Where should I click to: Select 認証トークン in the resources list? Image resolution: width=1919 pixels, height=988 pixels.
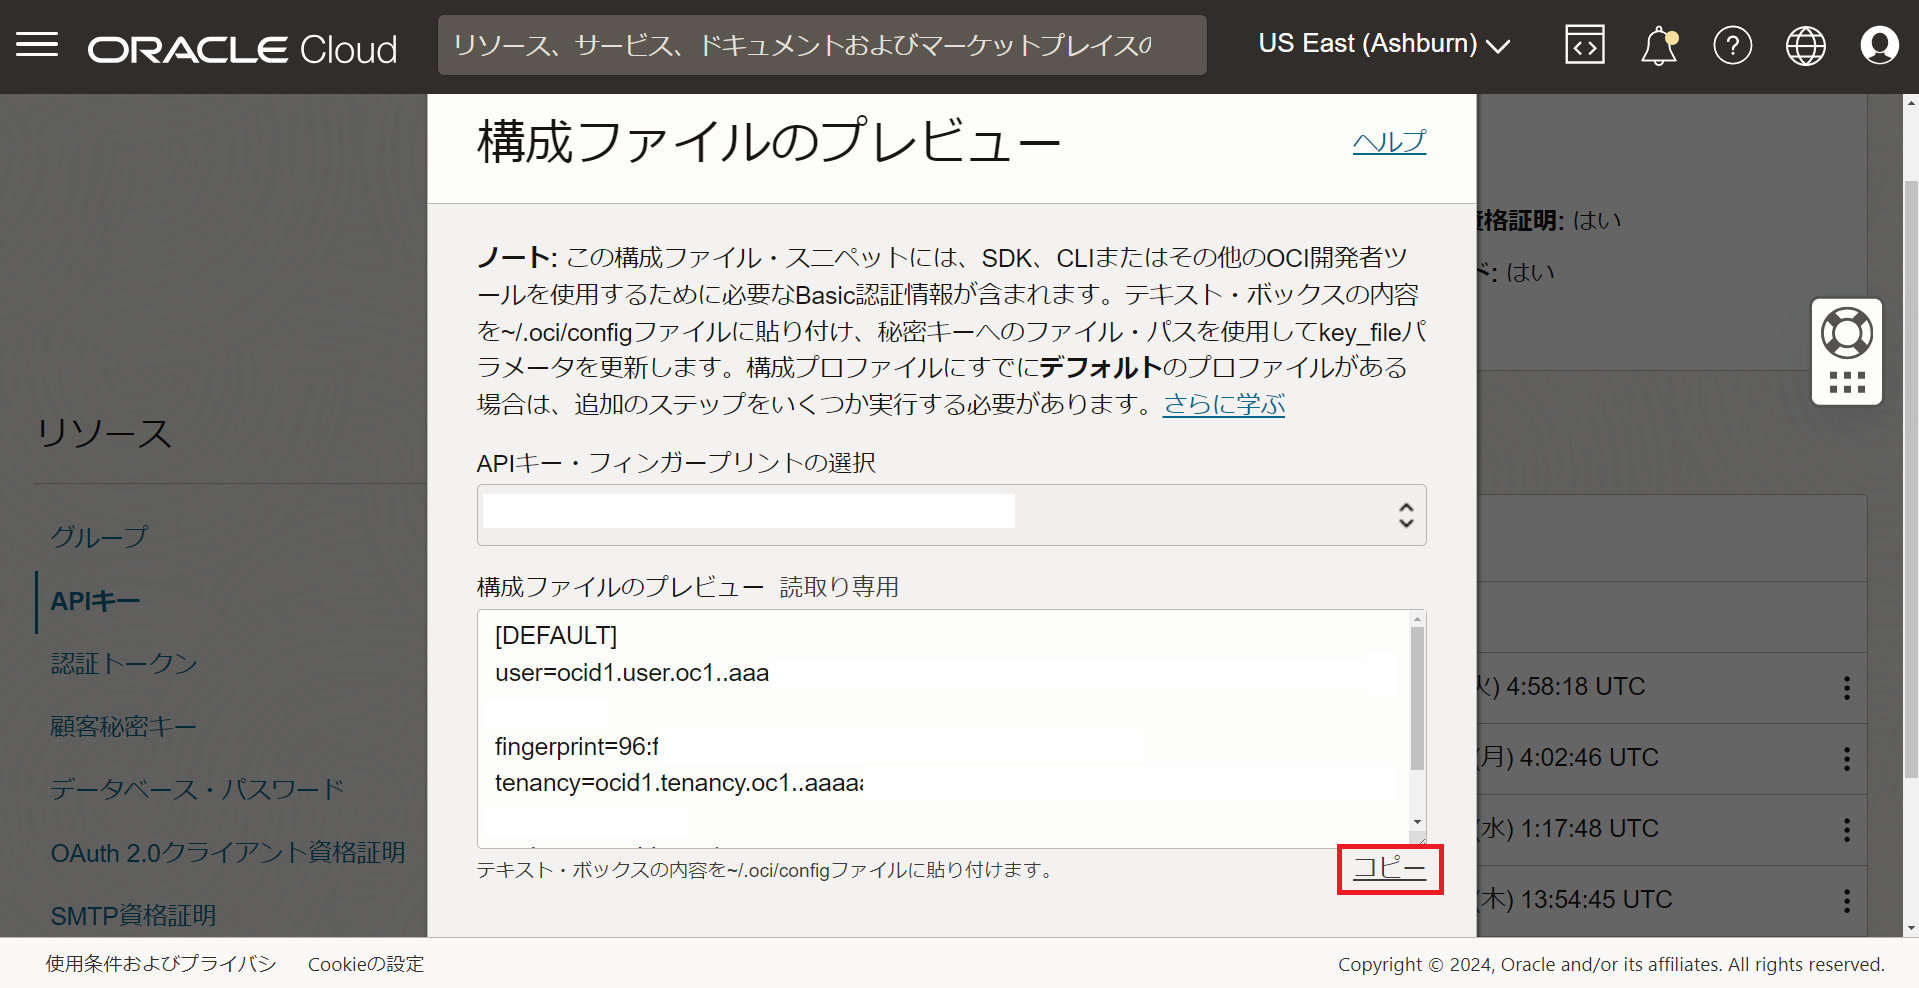(124, 663)
